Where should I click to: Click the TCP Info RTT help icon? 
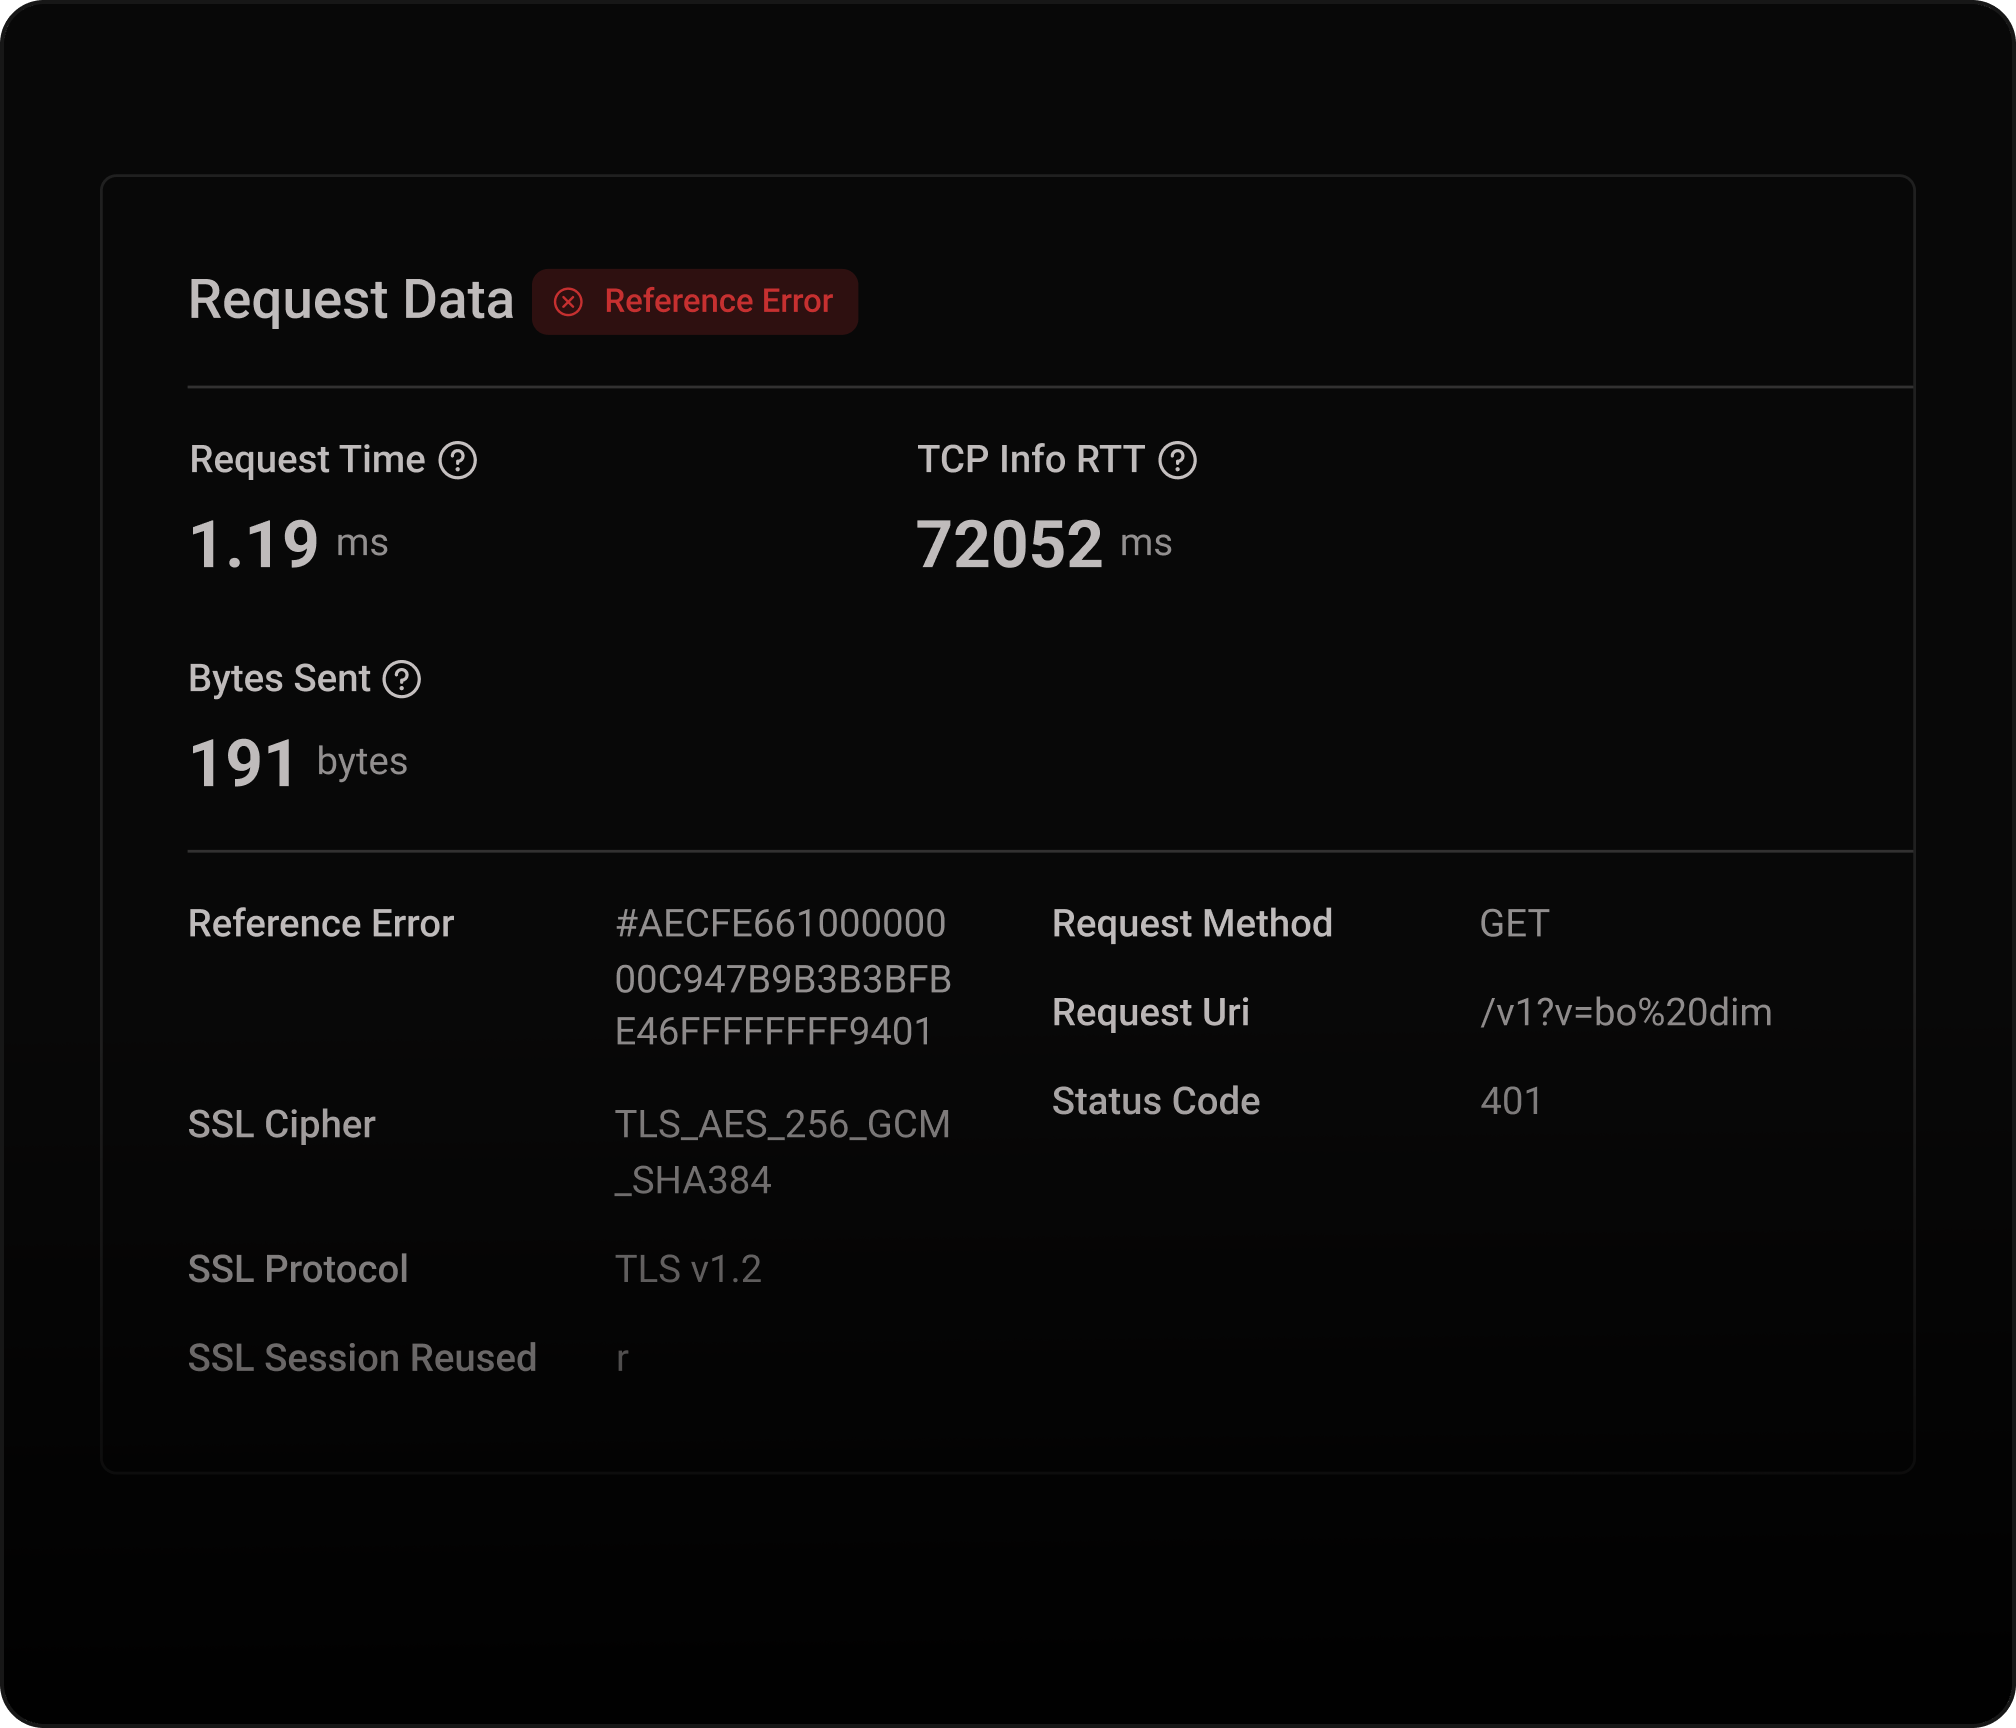coord(1177,461)
